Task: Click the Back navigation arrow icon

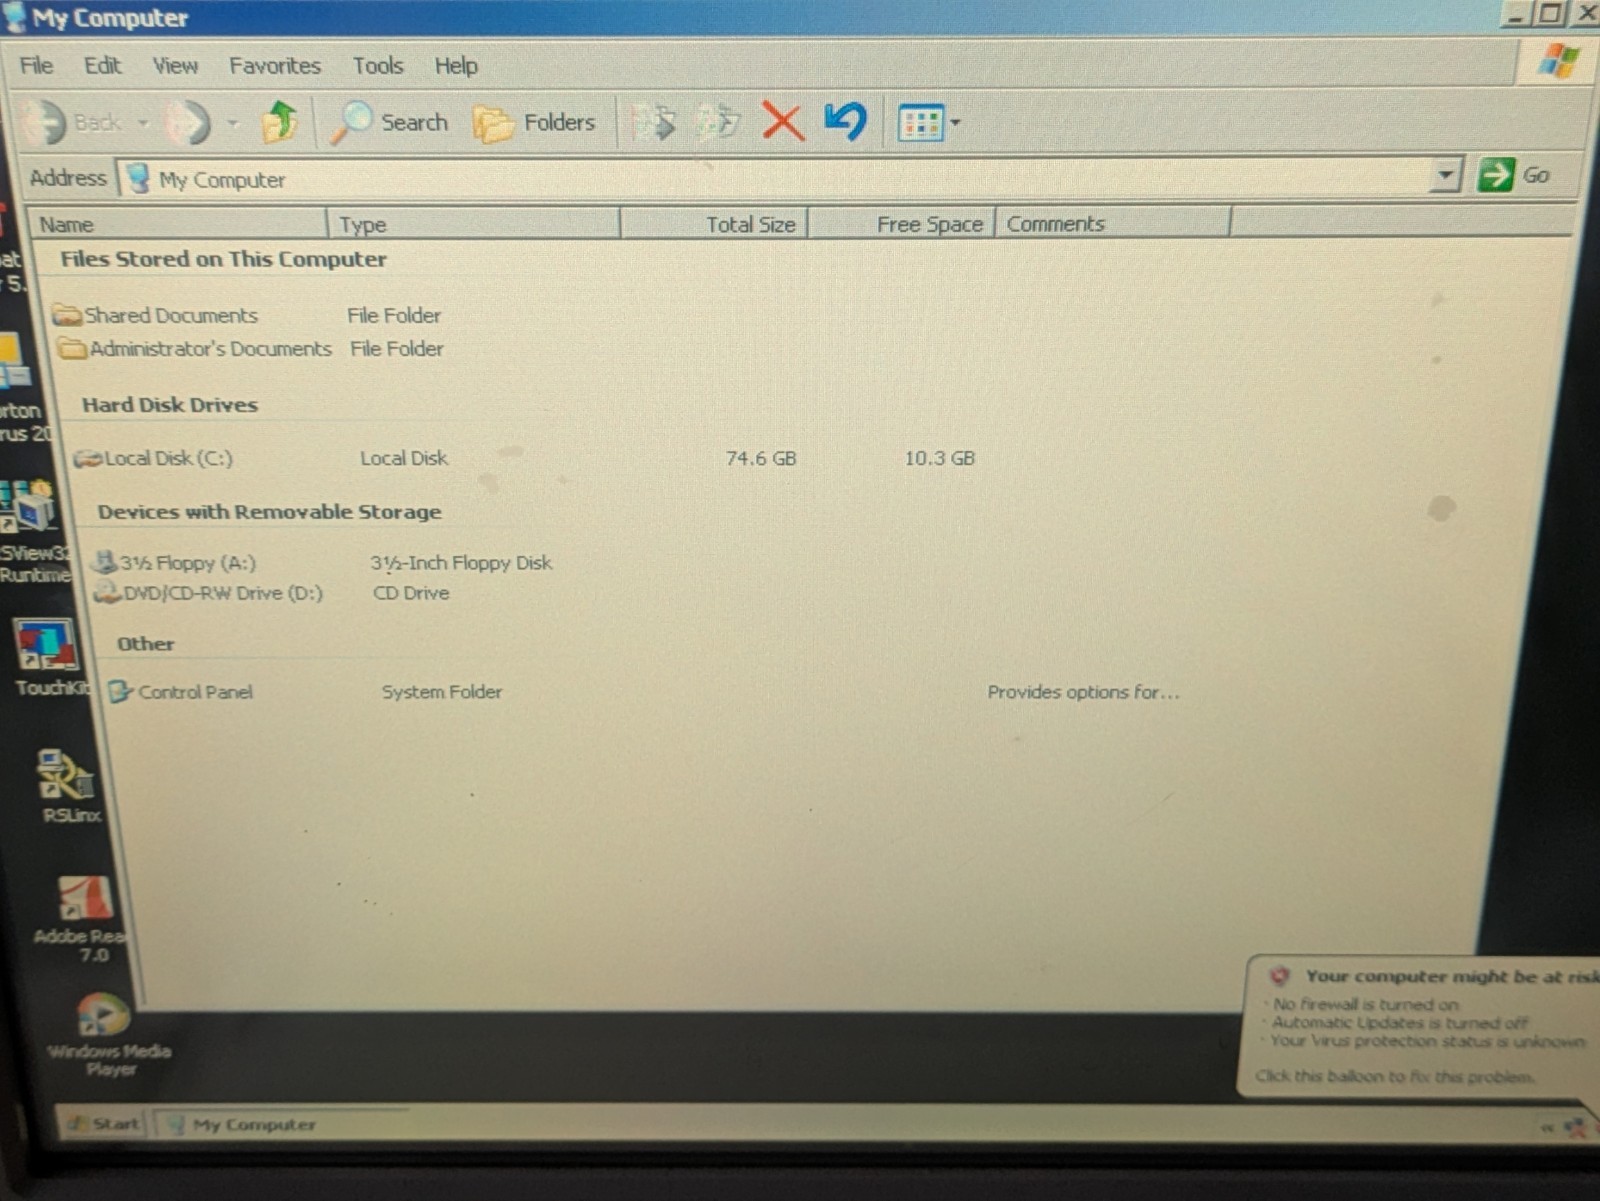Action: (43, 122)
